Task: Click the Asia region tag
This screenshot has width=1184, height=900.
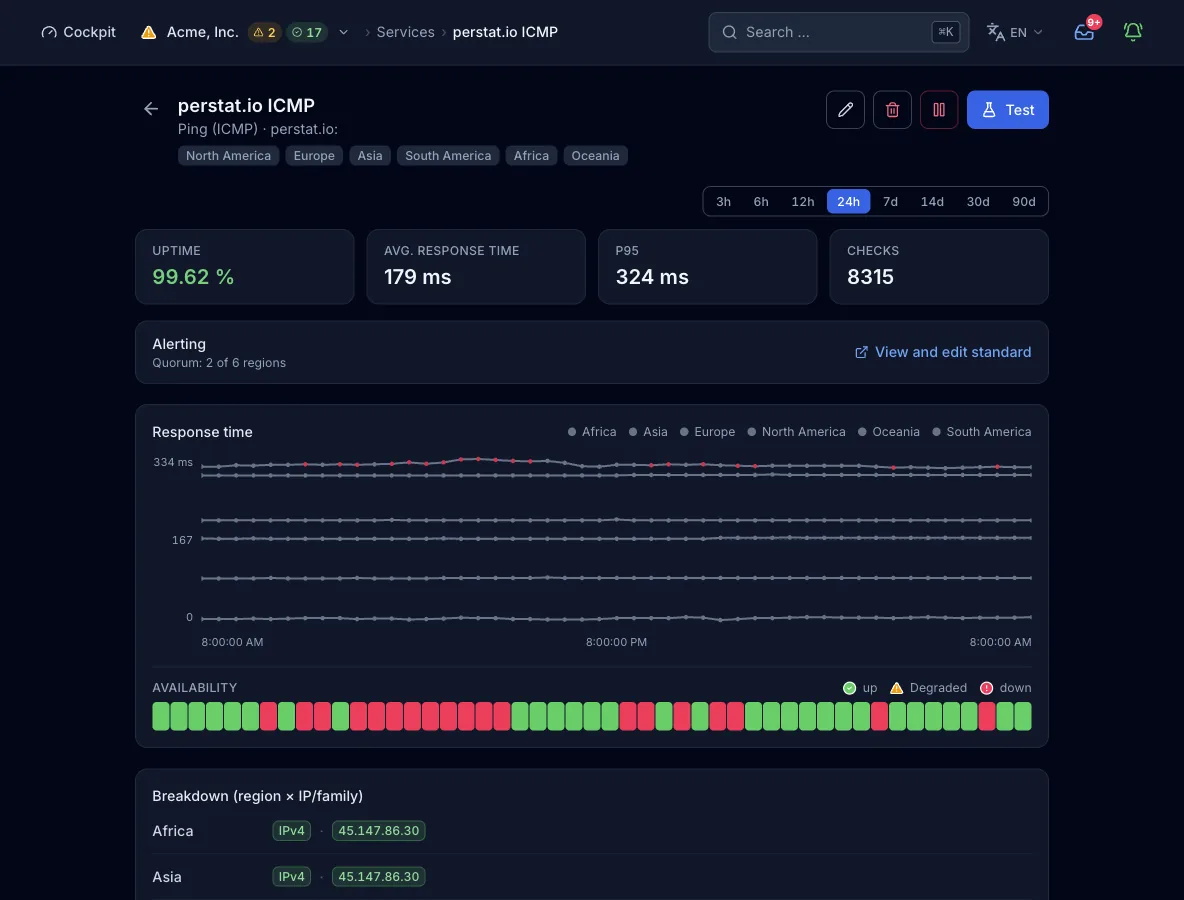Action: [370, 156]
